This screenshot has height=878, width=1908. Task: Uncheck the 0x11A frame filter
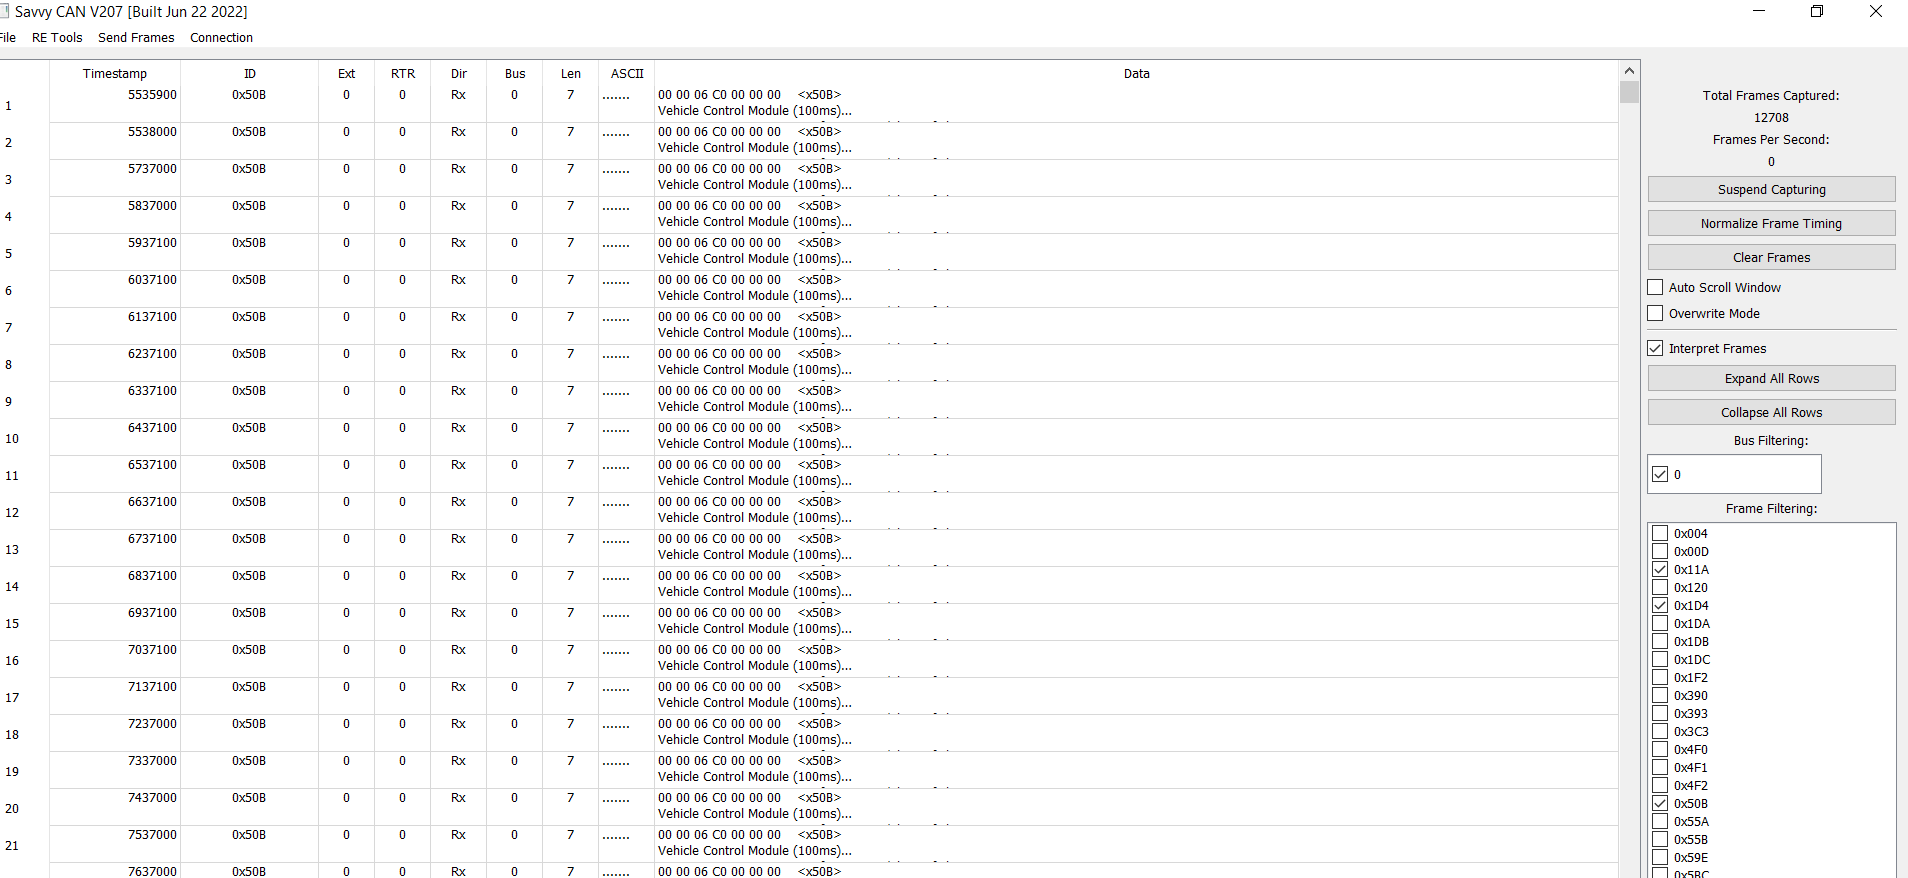[1661, 570]
